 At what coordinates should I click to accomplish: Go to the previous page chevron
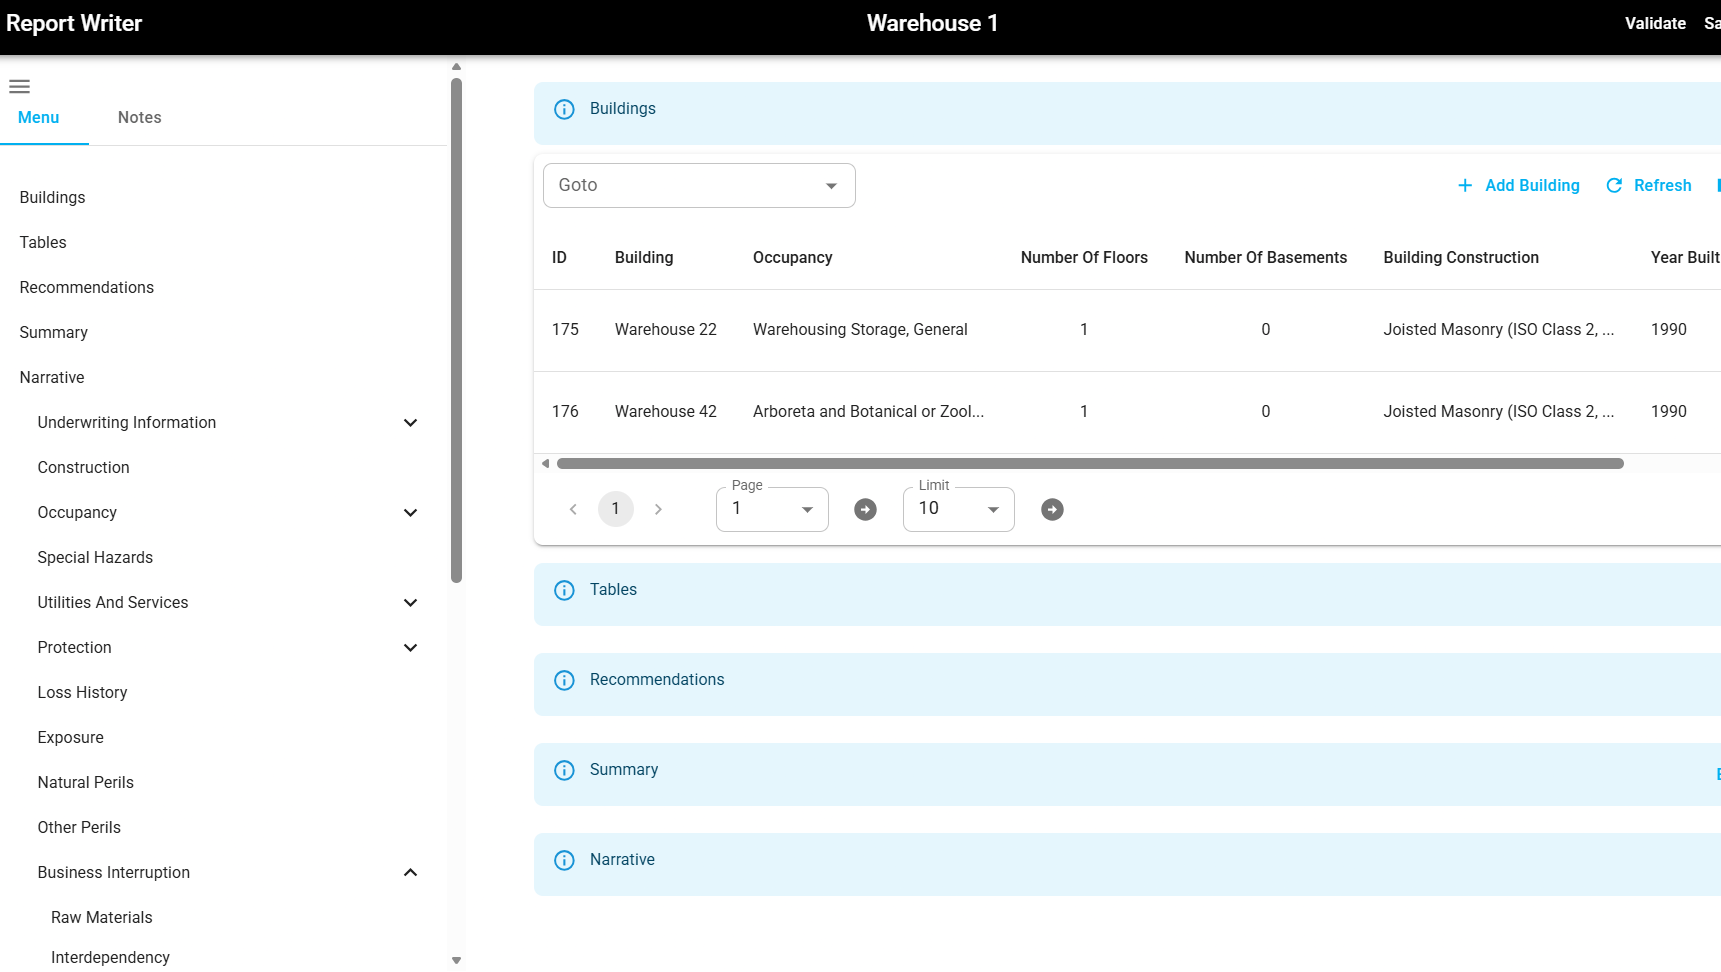[573, 509]
